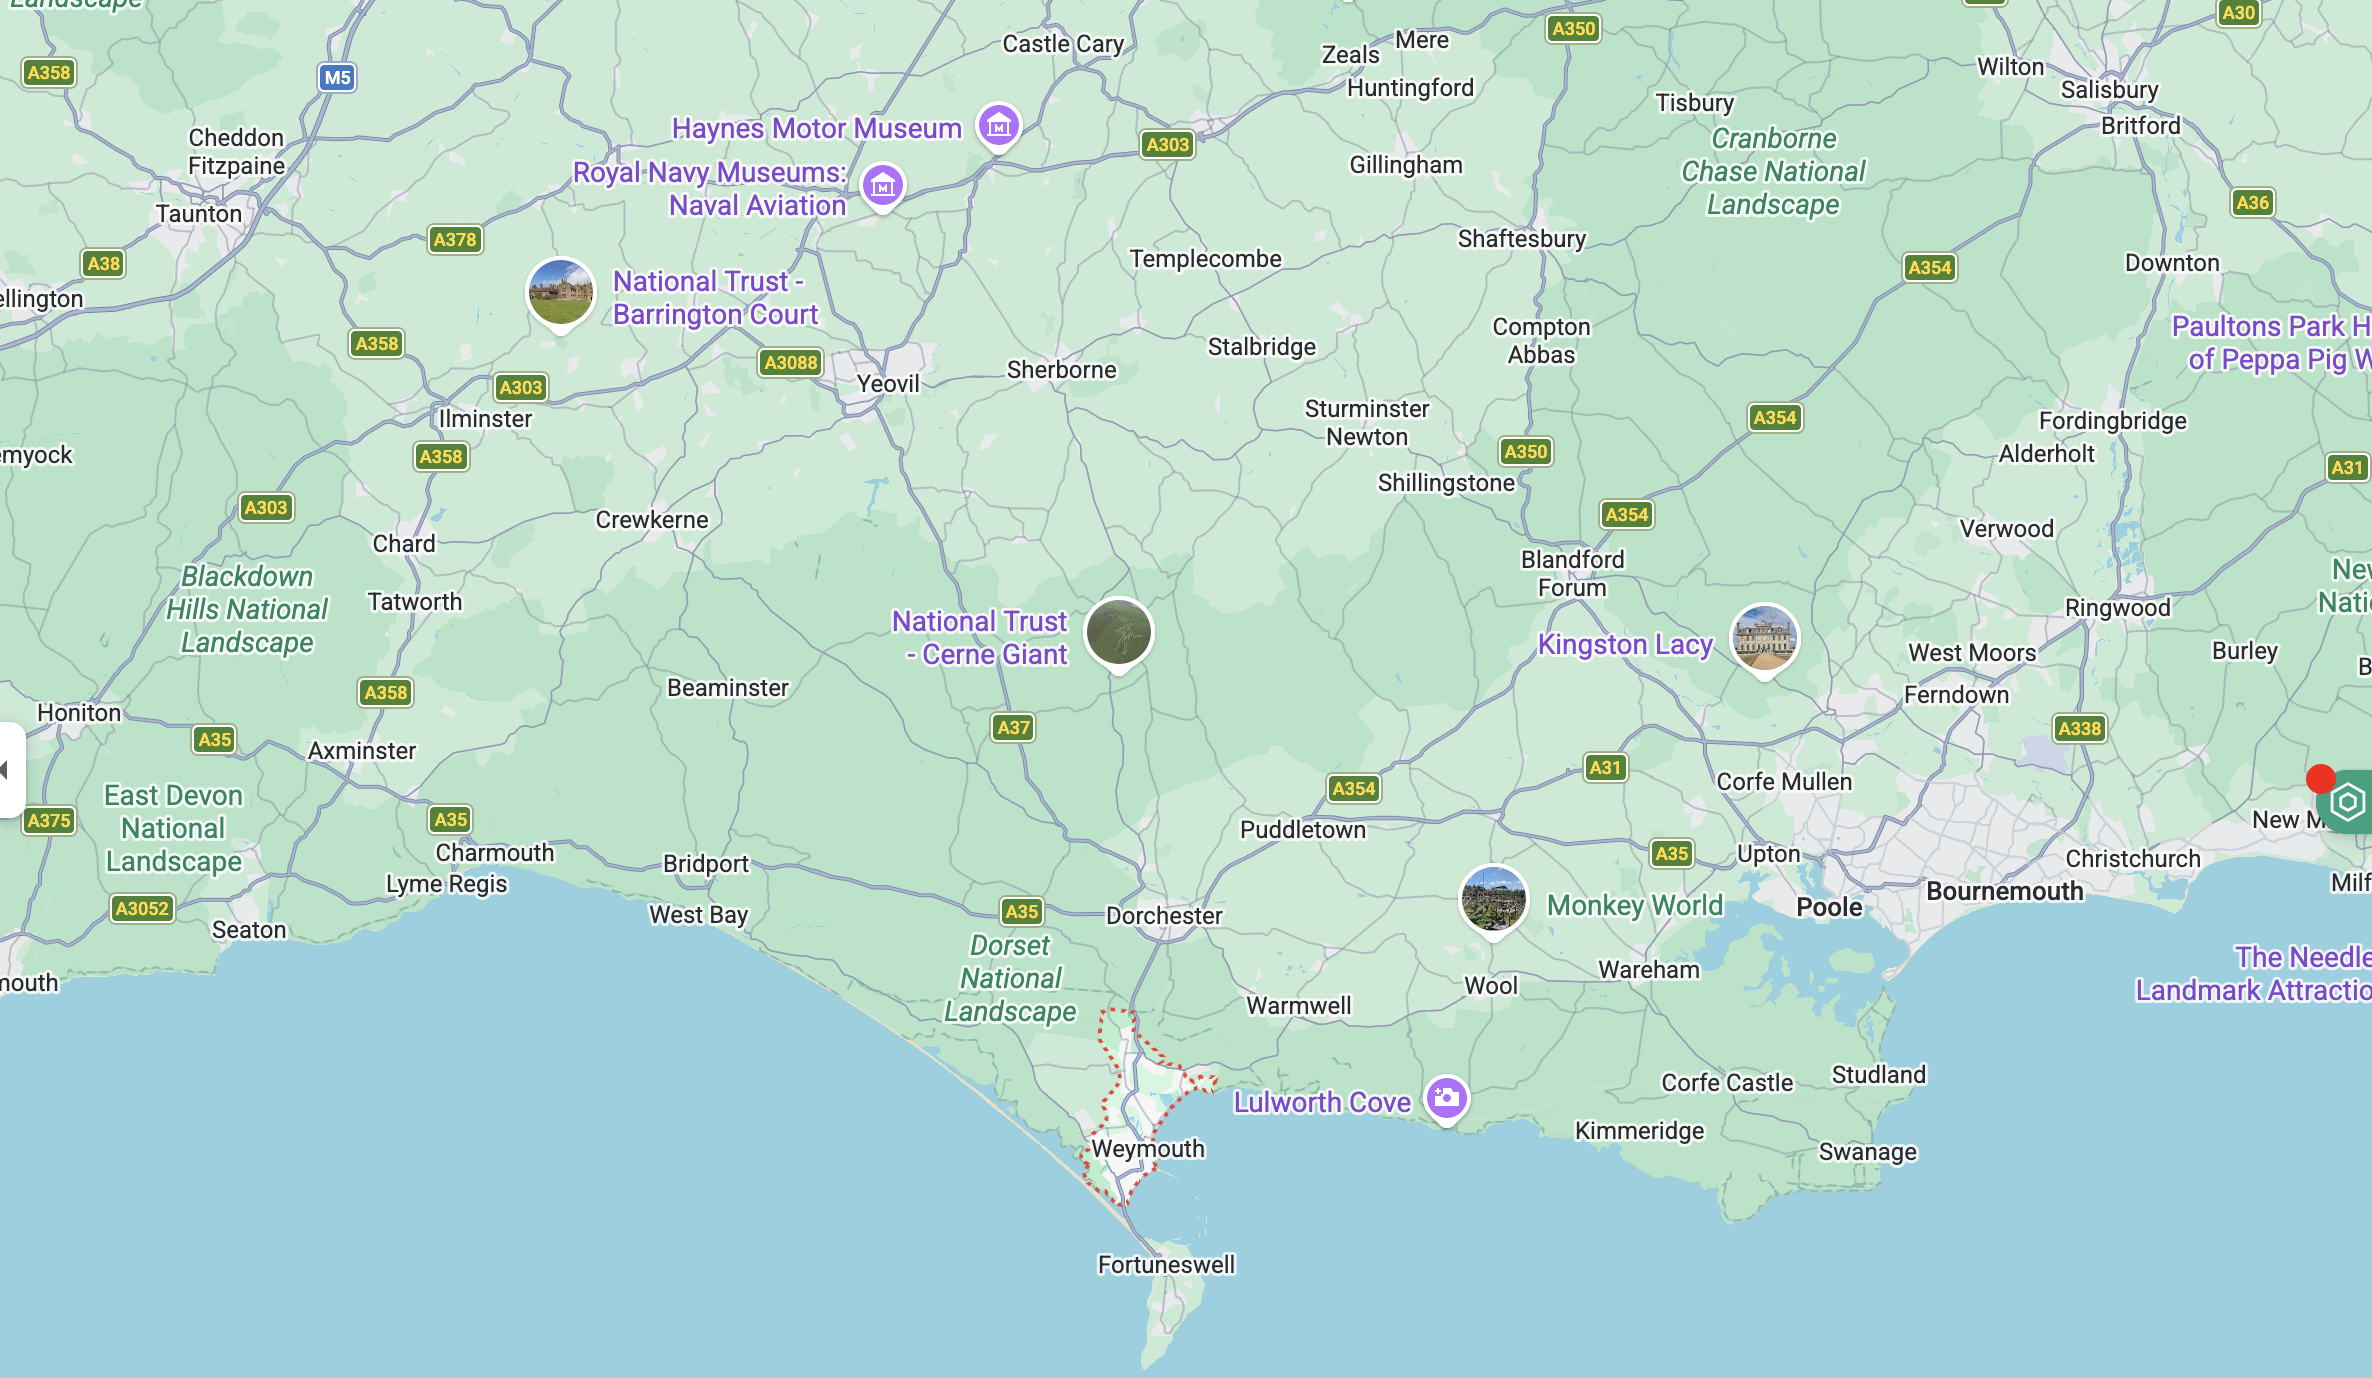Click the A3088 road shield near Yeovil
The image size is (2372, 1378).
[791, 362]
